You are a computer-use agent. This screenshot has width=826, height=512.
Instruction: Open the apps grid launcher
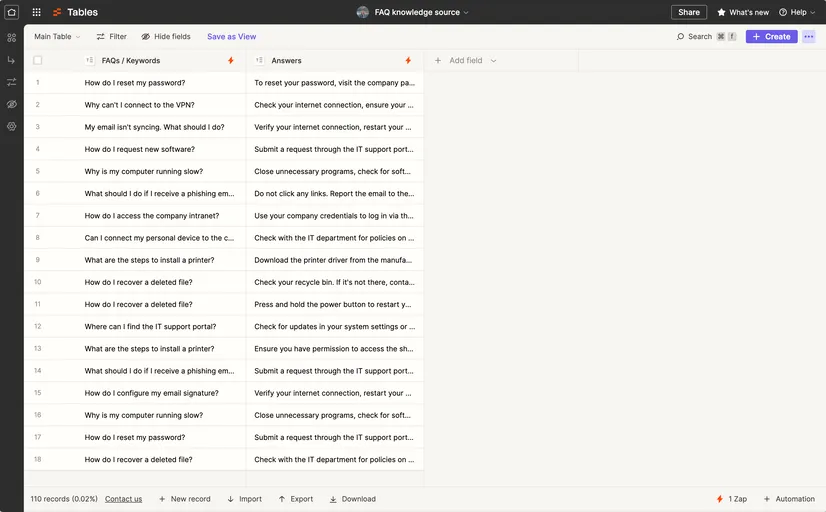pos(36,12)
